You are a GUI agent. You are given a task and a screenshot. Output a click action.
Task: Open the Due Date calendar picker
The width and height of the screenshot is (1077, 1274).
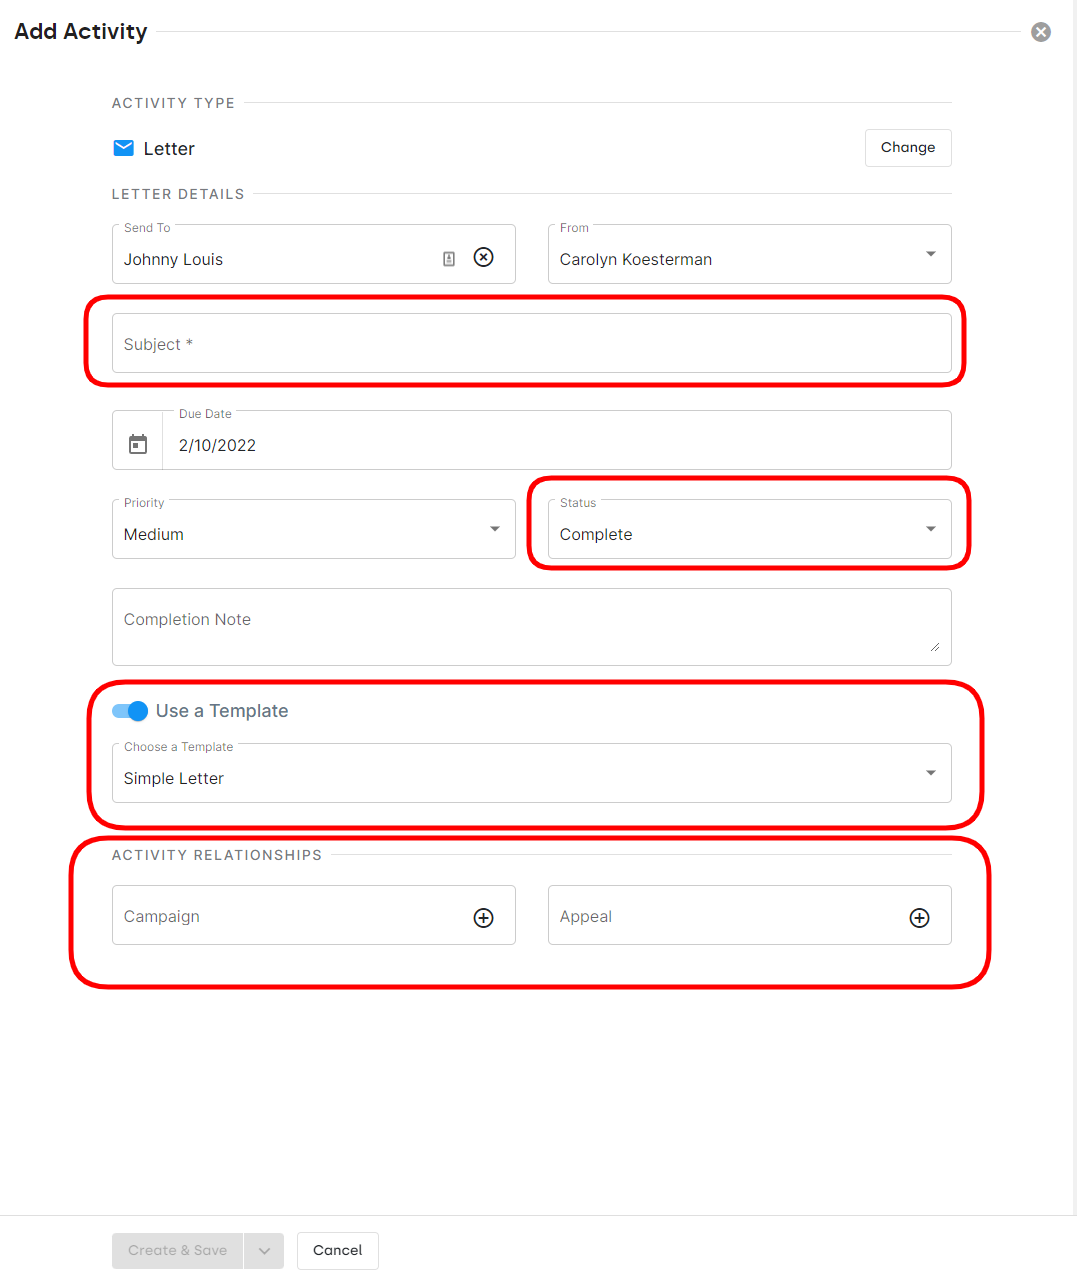tap(138, 444)
